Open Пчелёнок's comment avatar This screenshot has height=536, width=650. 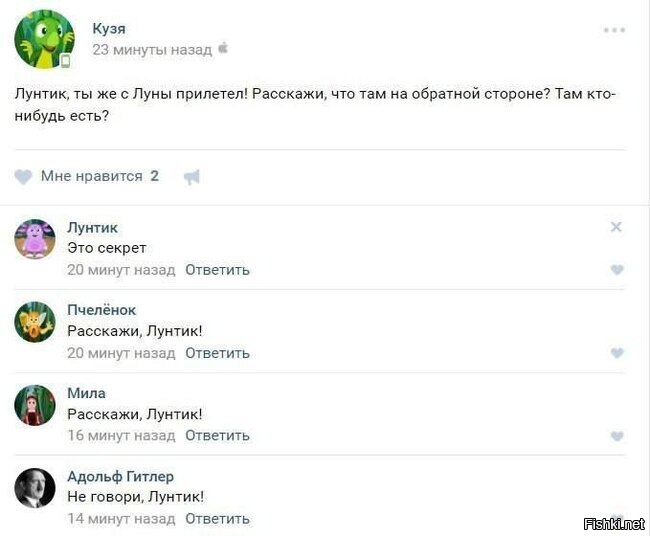[35, 322]
